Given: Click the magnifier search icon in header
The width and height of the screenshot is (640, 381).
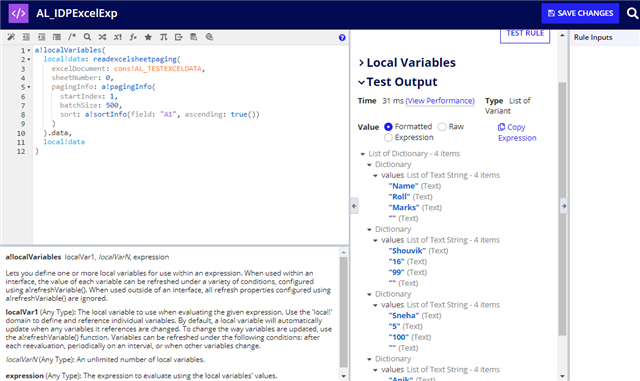Looking at the screenshot, I should [632, 13].
